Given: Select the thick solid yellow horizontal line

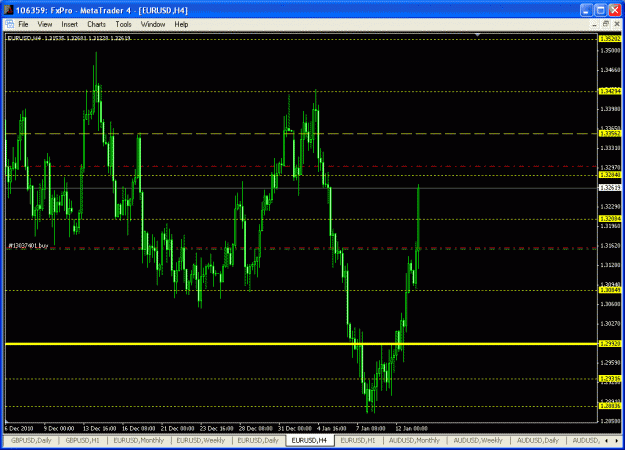Looking at the screenshot, I should (x=301, y=344).
